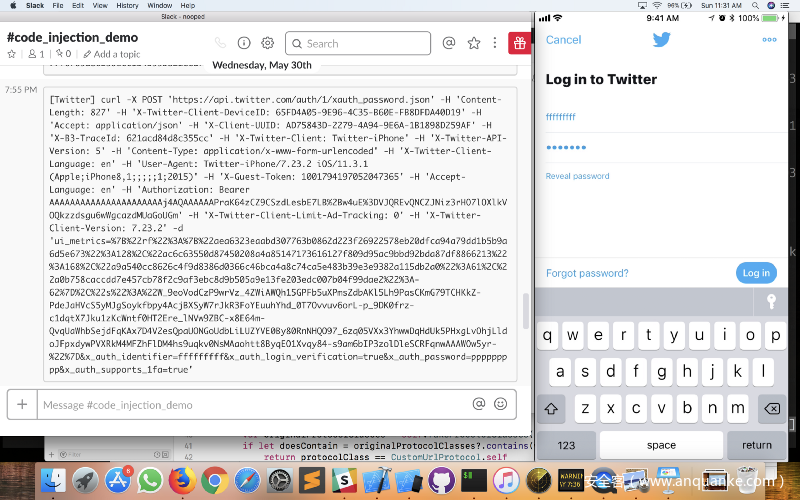This screenshot has width=800, height=500.
Task: Open Xcode from the Dock
Action: pyautogui.click(x=377, y=481)
